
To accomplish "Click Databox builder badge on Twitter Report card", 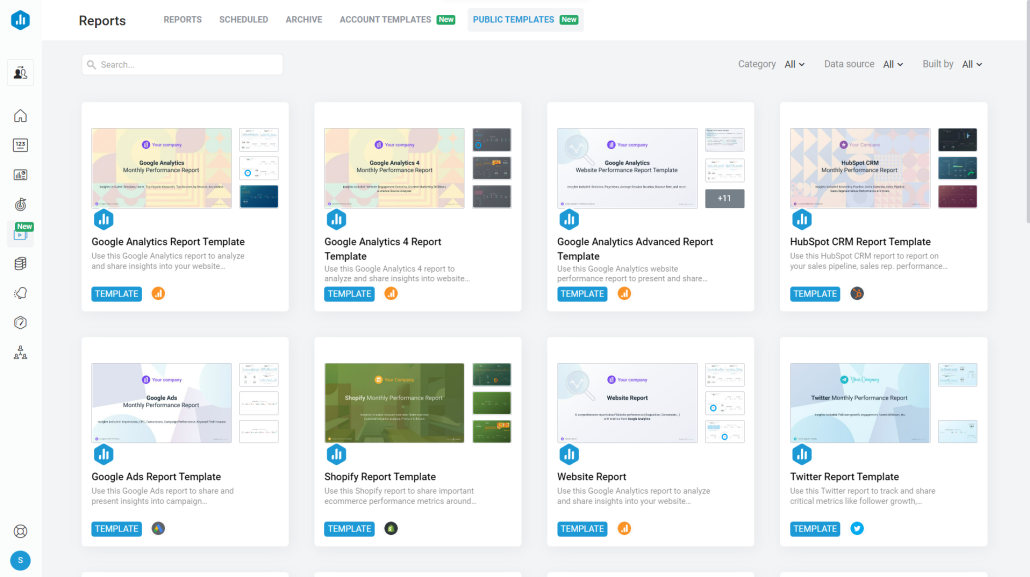I will (802, 454).
